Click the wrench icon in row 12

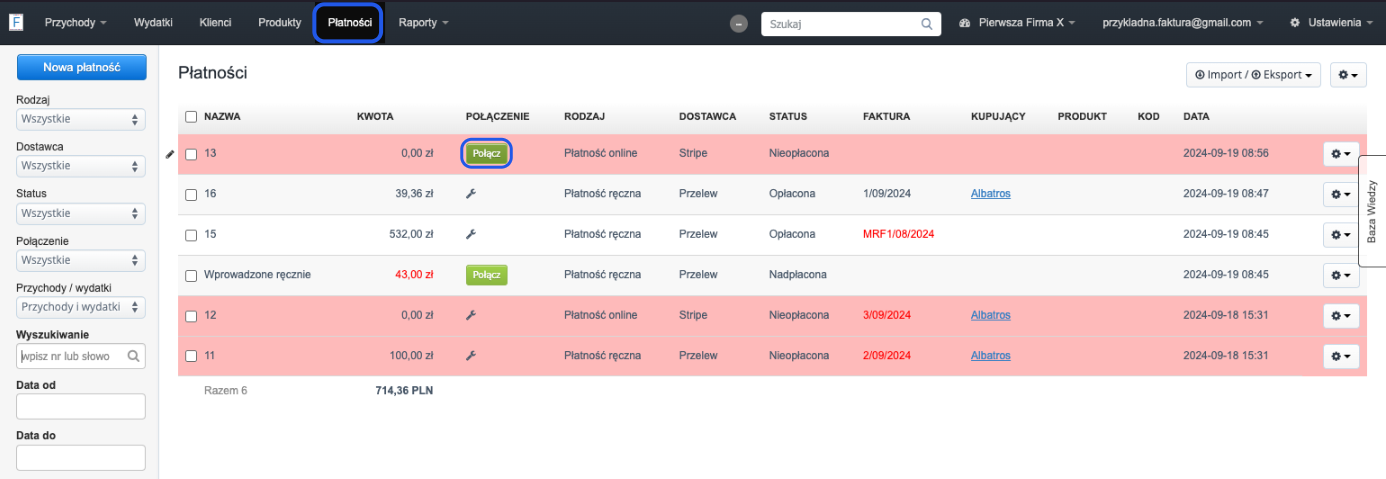[471, 315]
